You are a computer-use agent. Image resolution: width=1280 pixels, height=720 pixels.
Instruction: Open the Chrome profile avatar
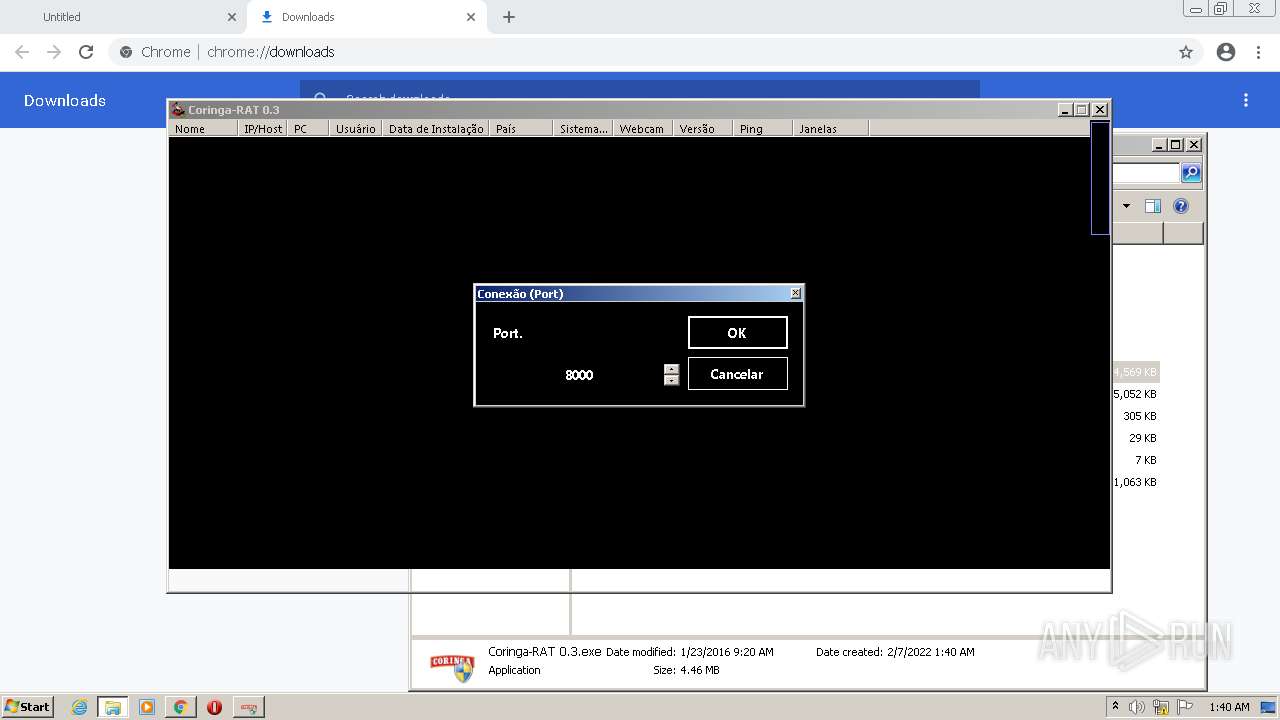click(1226, 52)
